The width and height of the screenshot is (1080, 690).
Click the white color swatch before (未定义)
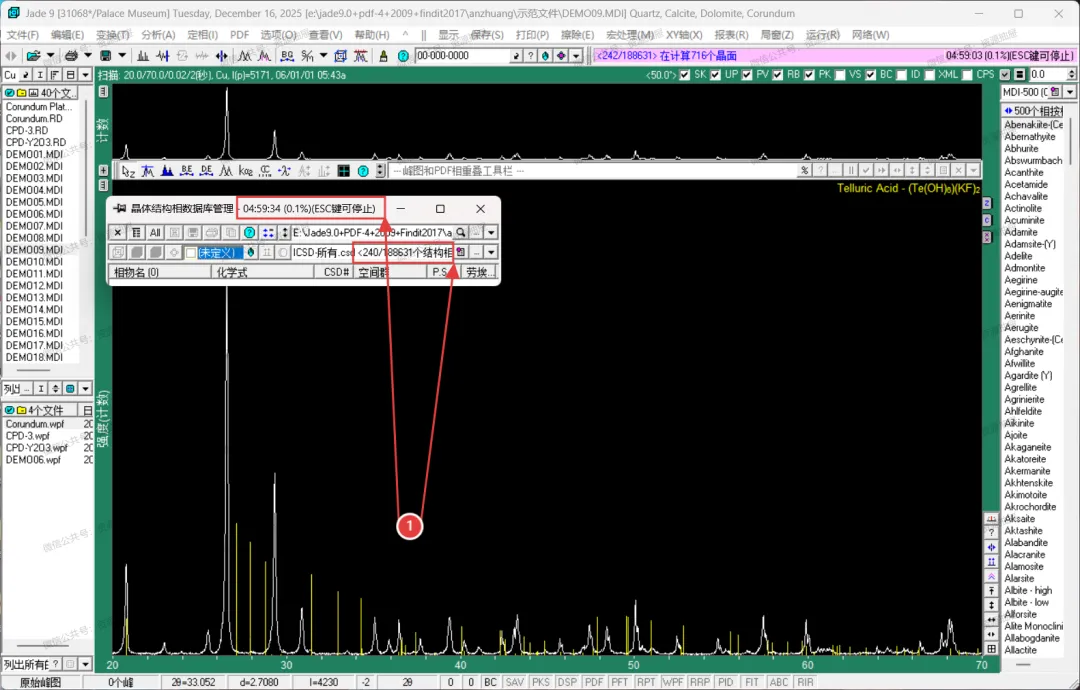[x=191, y=253]
